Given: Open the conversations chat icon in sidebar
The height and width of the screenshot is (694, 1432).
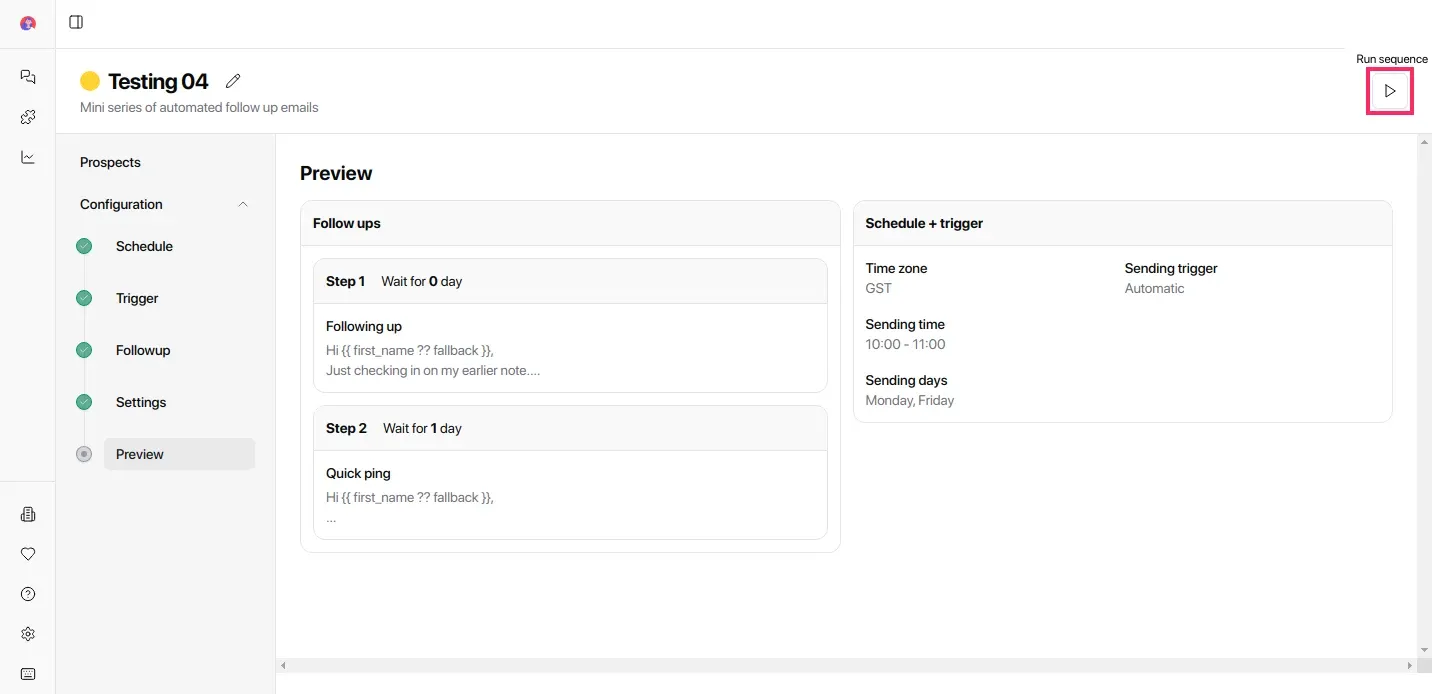Looking at the screenshot, I should (28, 77).
